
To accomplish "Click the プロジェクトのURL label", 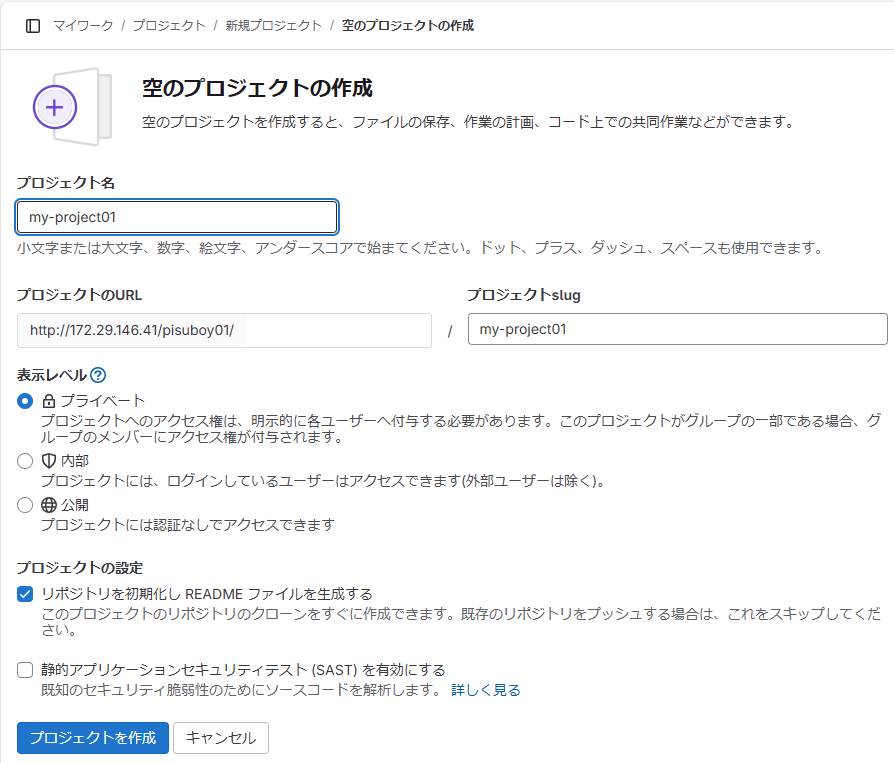I will click(79, 295).
